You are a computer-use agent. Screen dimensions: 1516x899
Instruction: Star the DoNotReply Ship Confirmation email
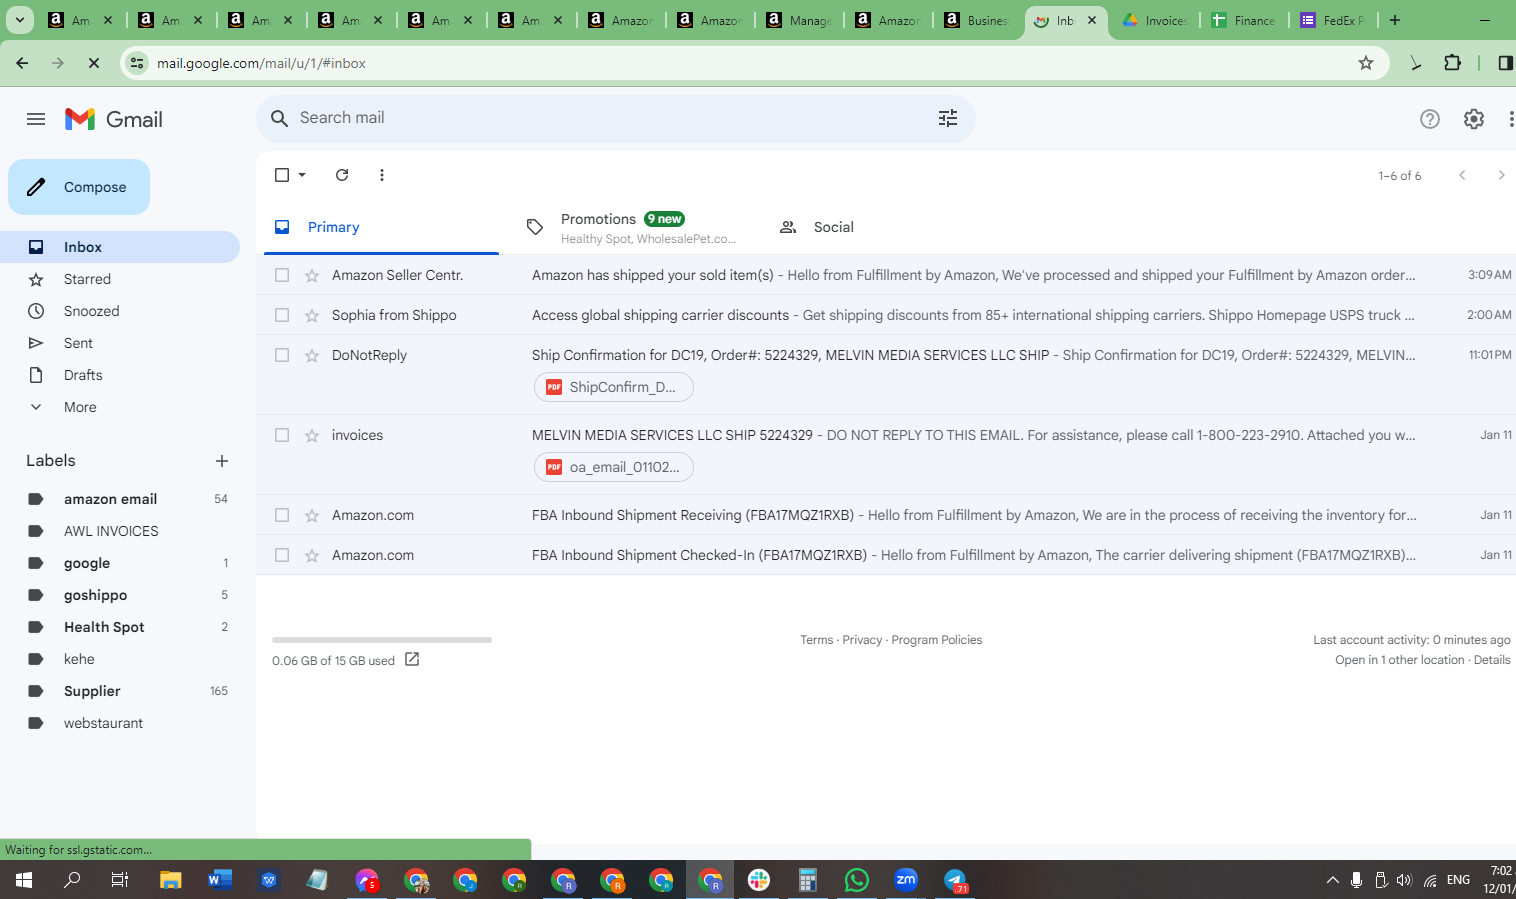[x=312, y=355]
